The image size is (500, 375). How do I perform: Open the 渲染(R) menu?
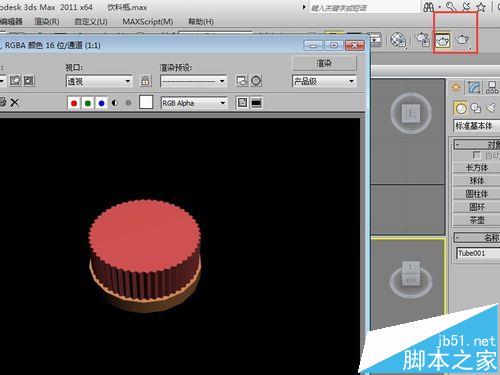pos(47,22)
